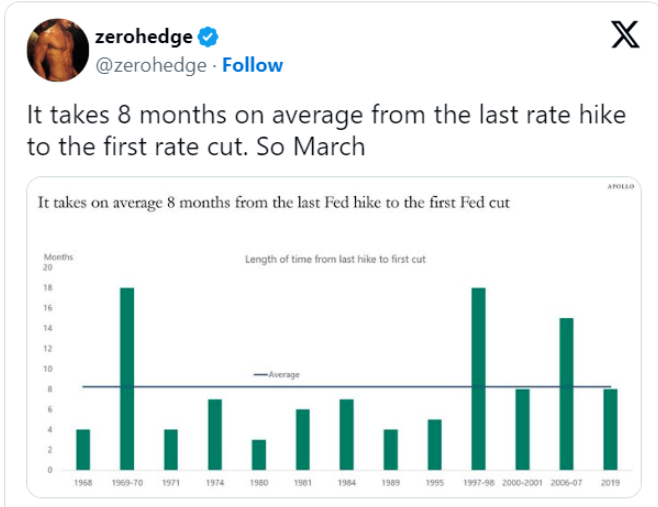Click the tweet text about March

click(326, 128)
